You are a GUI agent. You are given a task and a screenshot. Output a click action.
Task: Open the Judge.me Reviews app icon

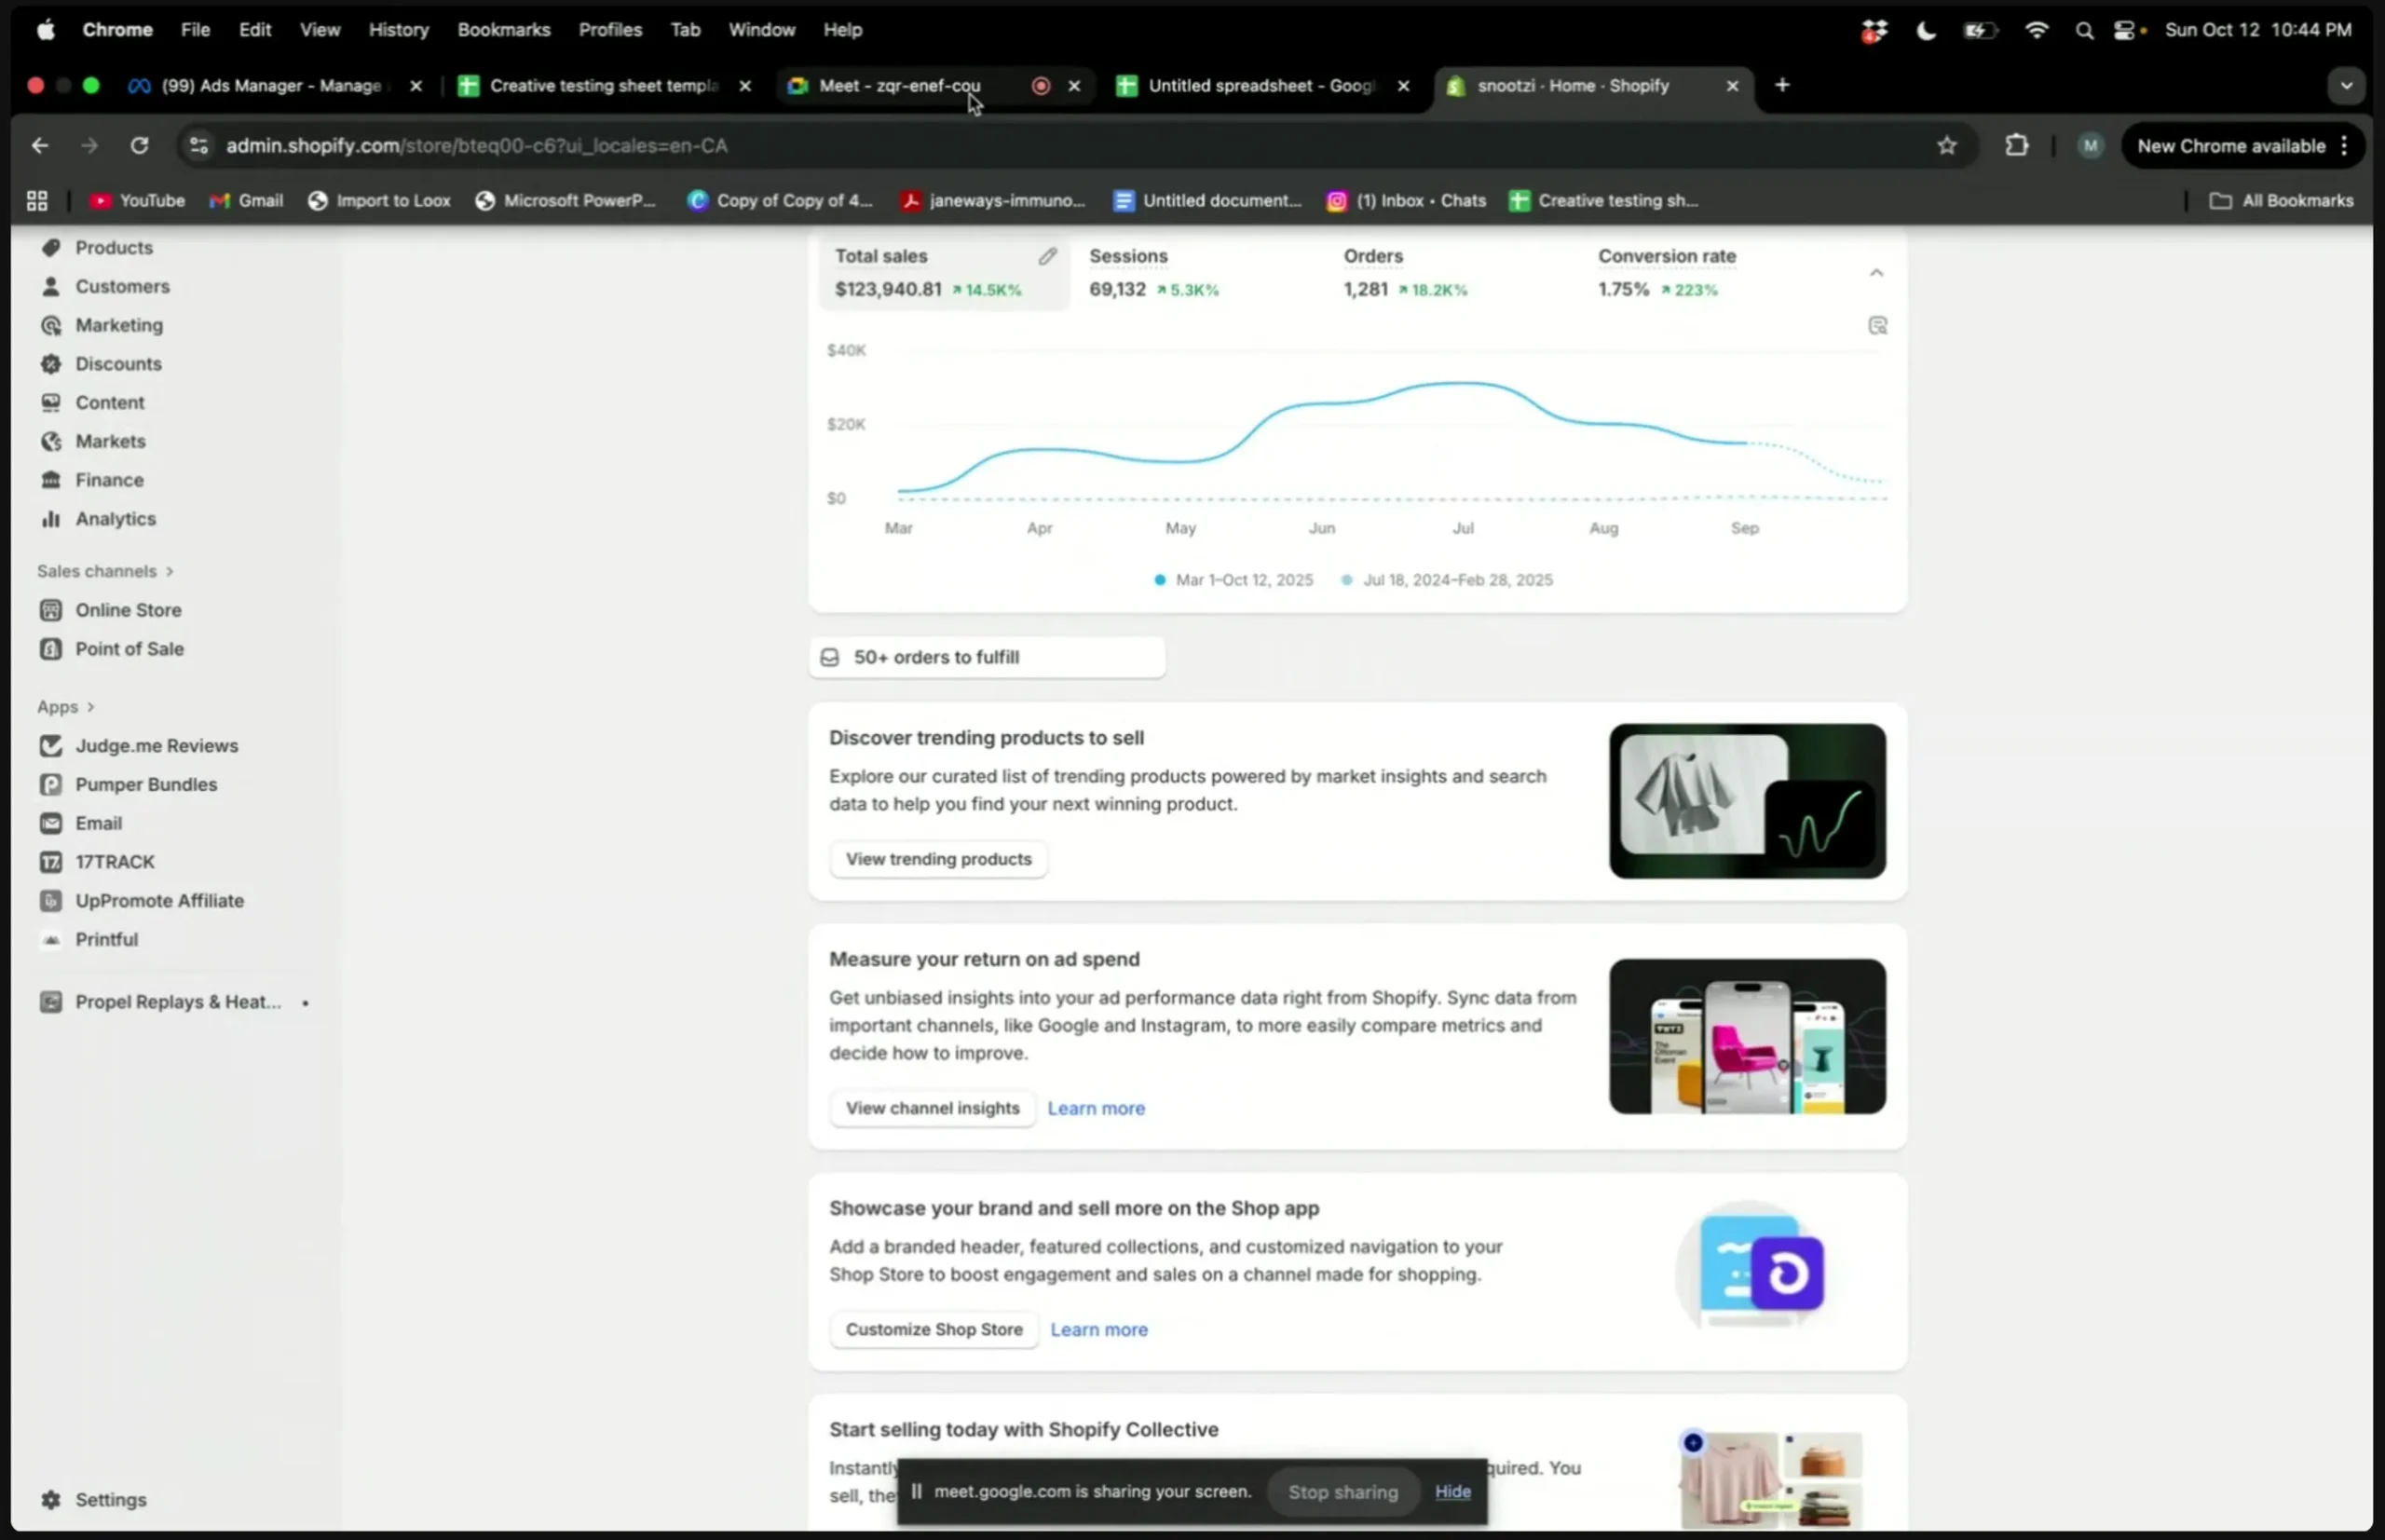(50, 746)
